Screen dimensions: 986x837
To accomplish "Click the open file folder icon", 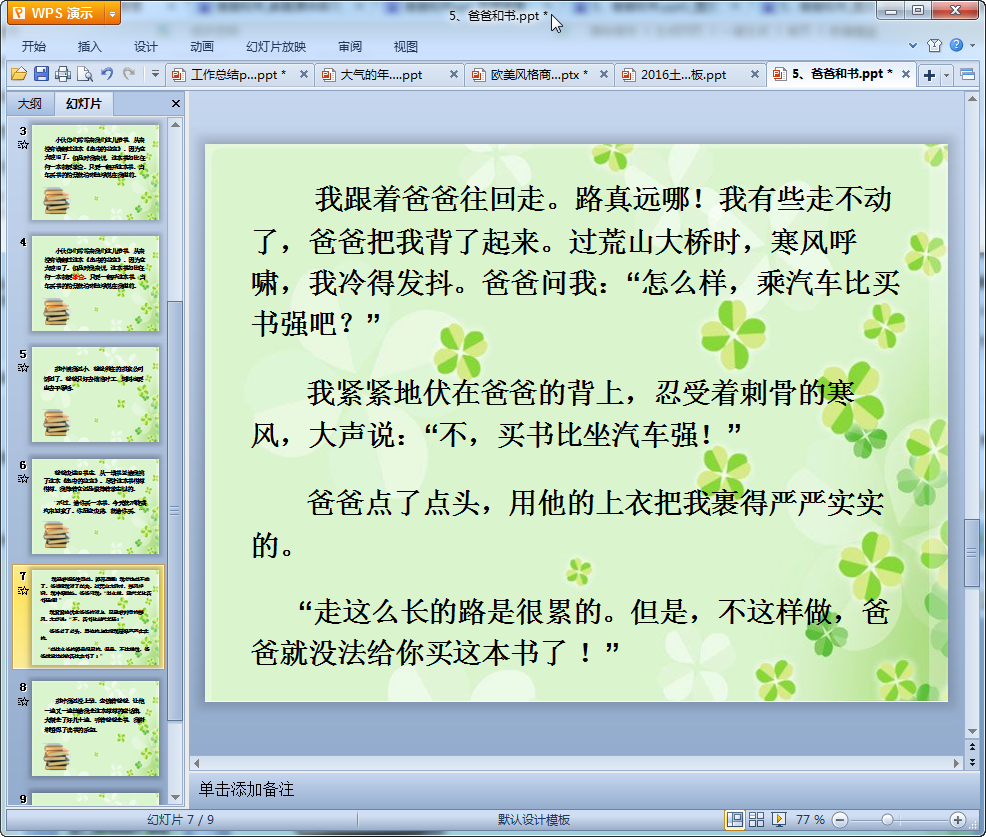I will [19, 74].
